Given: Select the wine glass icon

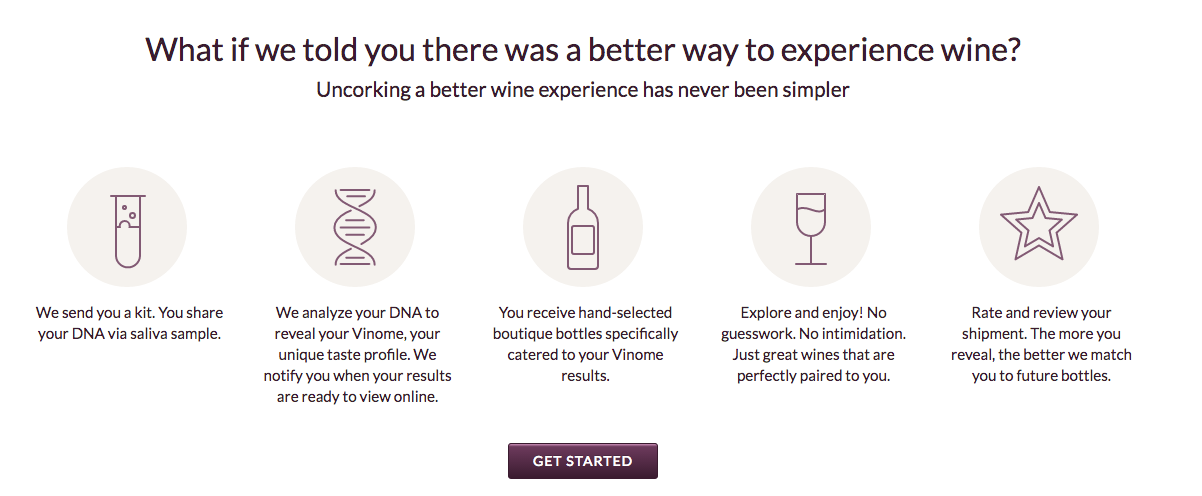Looking at the screenshot, I should (x=811, y=226).
